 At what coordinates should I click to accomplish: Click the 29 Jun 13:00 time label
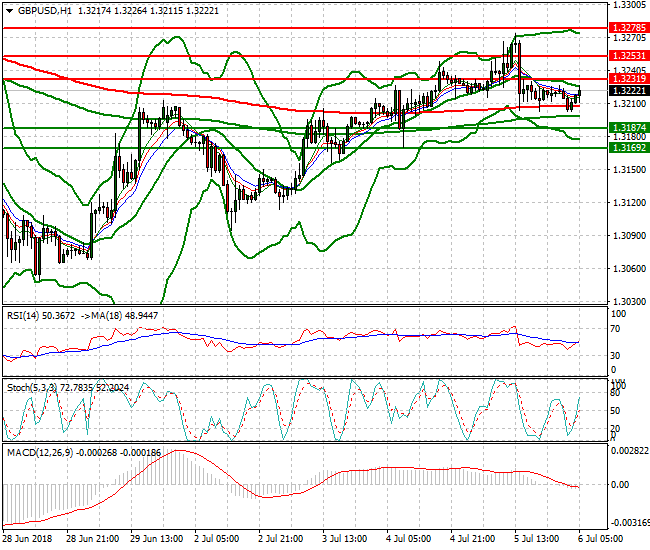[x=157, y=539]
